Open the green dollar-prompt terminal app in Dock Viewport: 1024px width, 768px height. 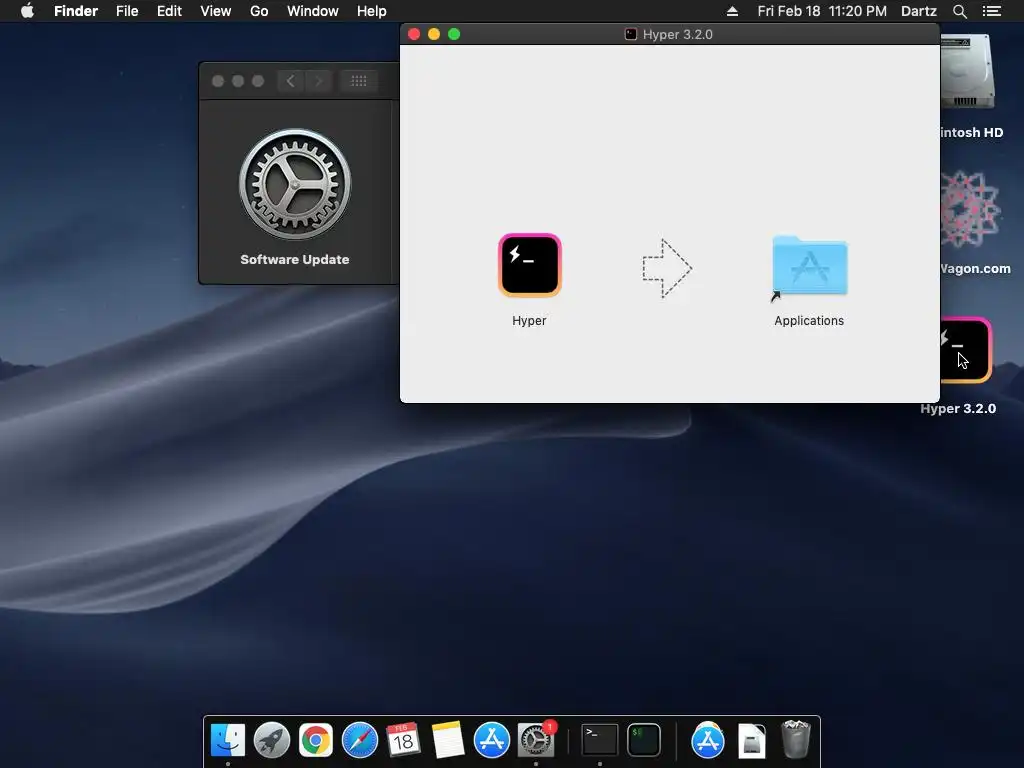coord(644,740)
